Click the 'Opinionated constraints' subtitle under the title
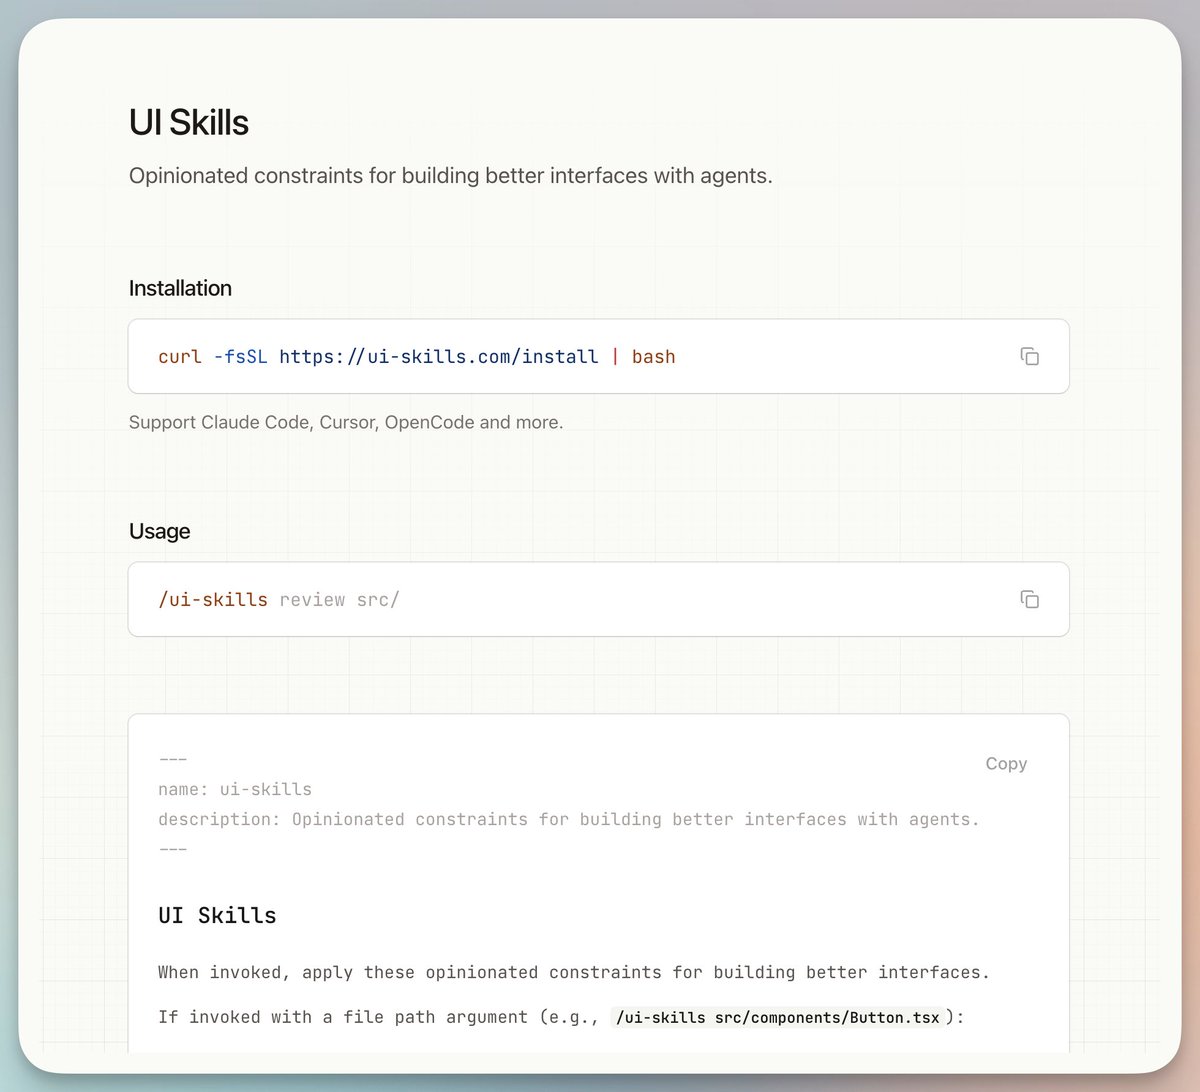Viewport: 1200px width, 1092px height. coord(451,176)
